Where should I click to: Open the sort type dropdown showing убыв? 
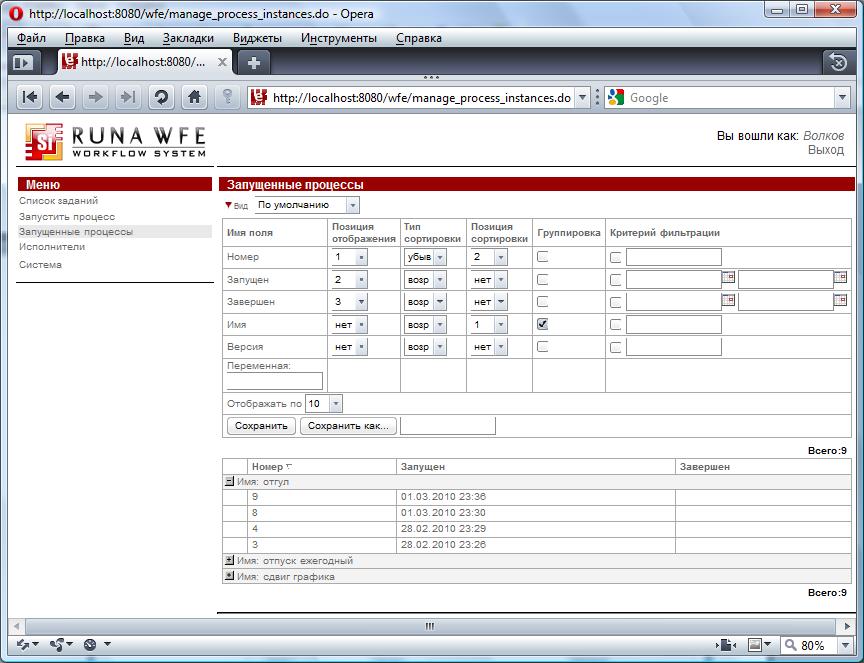click(x=425, y=257)
